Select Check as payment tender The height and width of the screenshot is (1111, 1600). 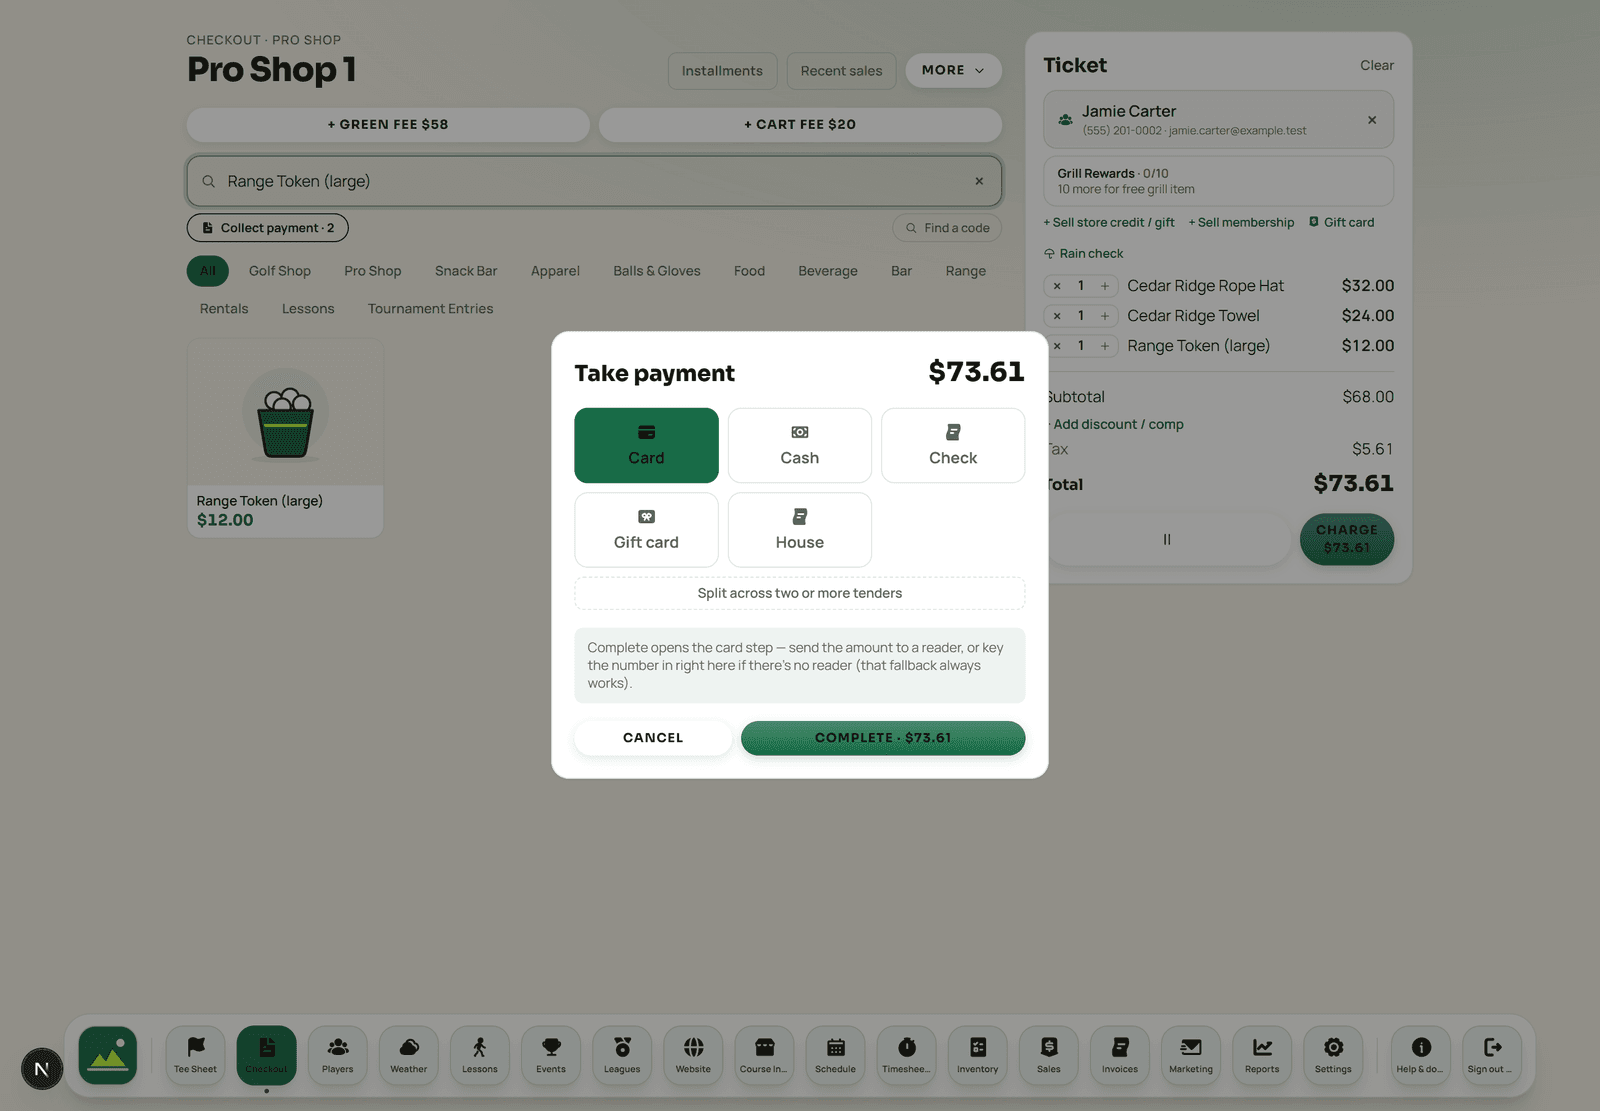coord(953,445)
